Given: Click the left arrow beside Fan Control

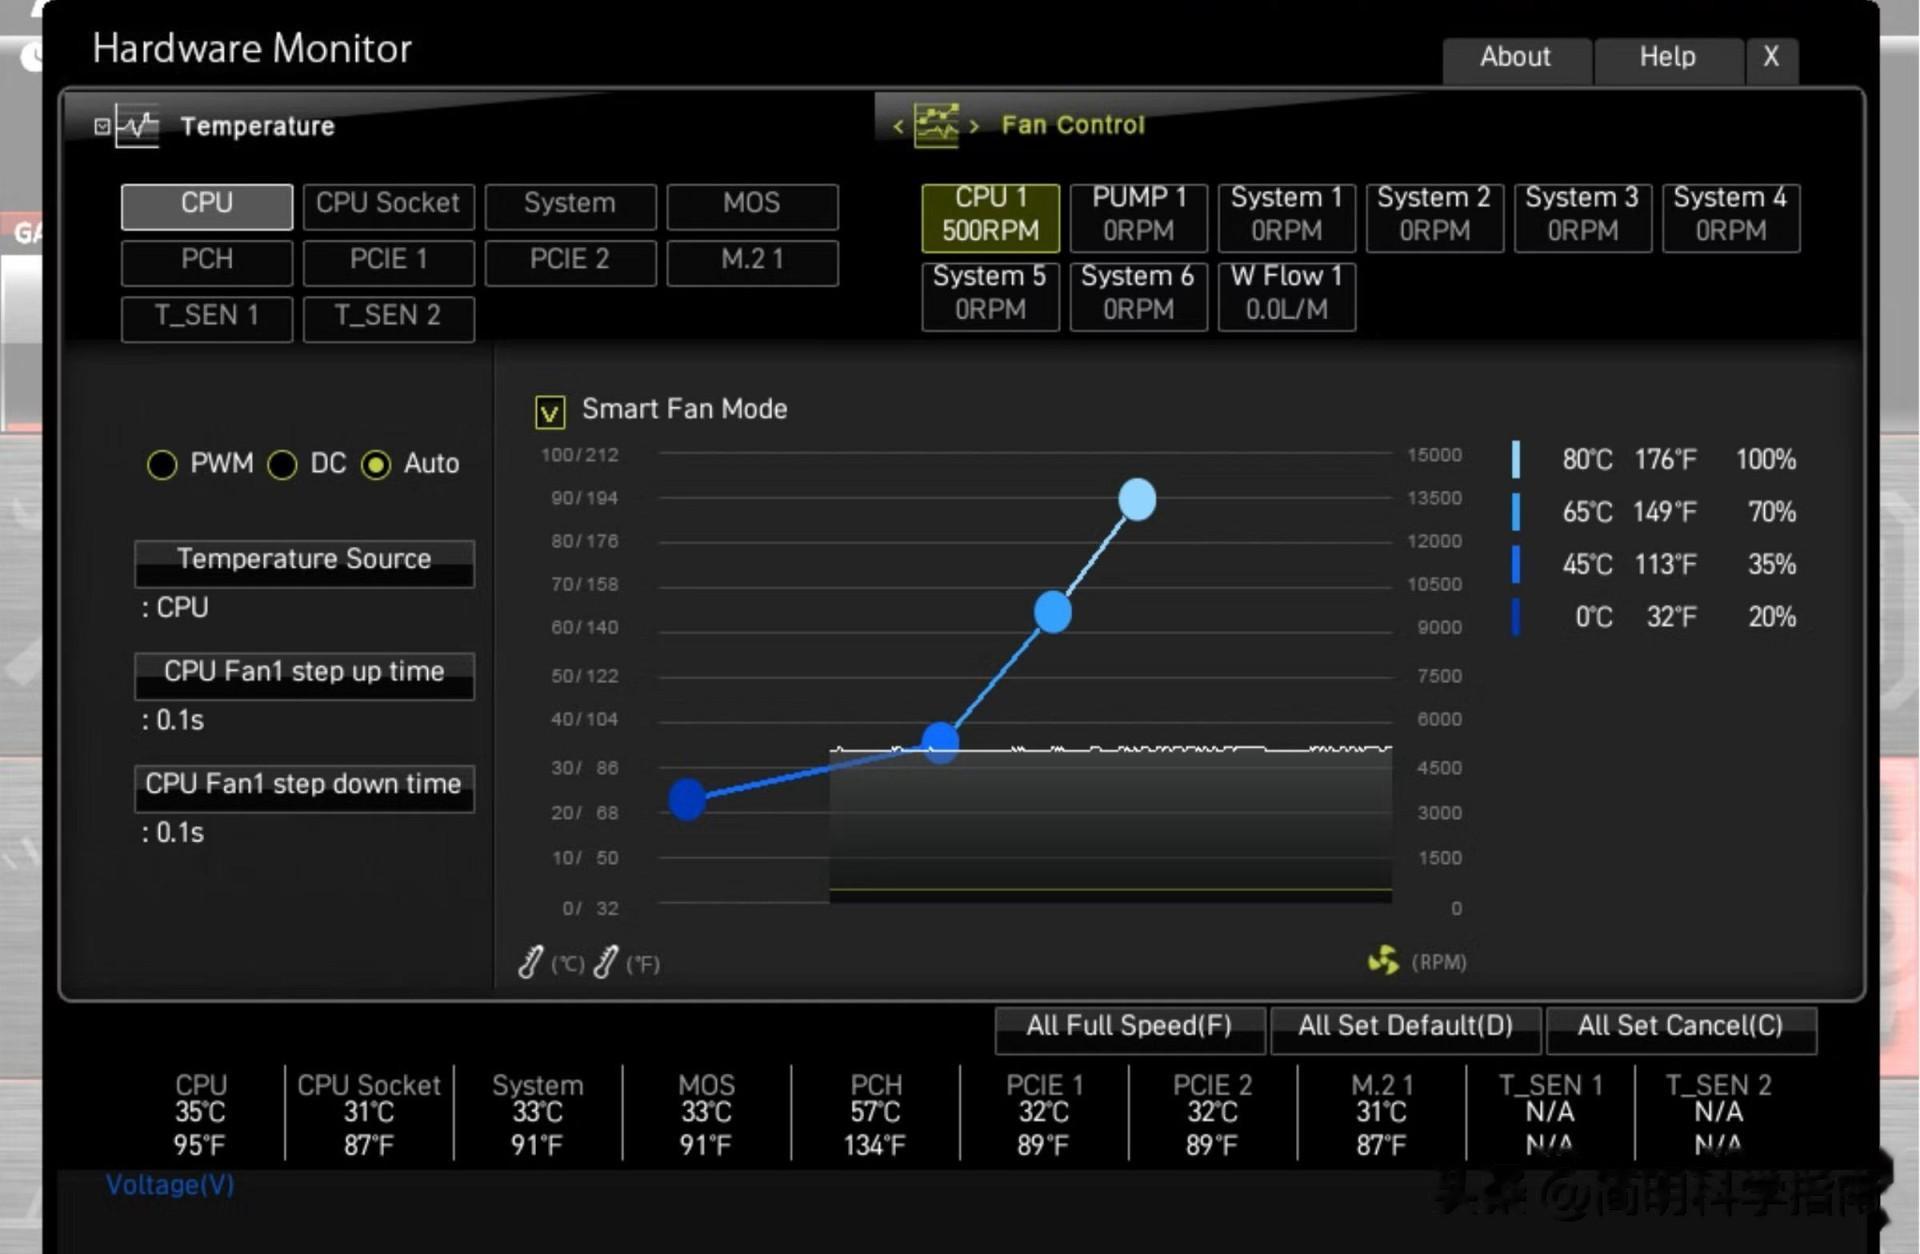Looking at the screenshot, I should point(898,126).
